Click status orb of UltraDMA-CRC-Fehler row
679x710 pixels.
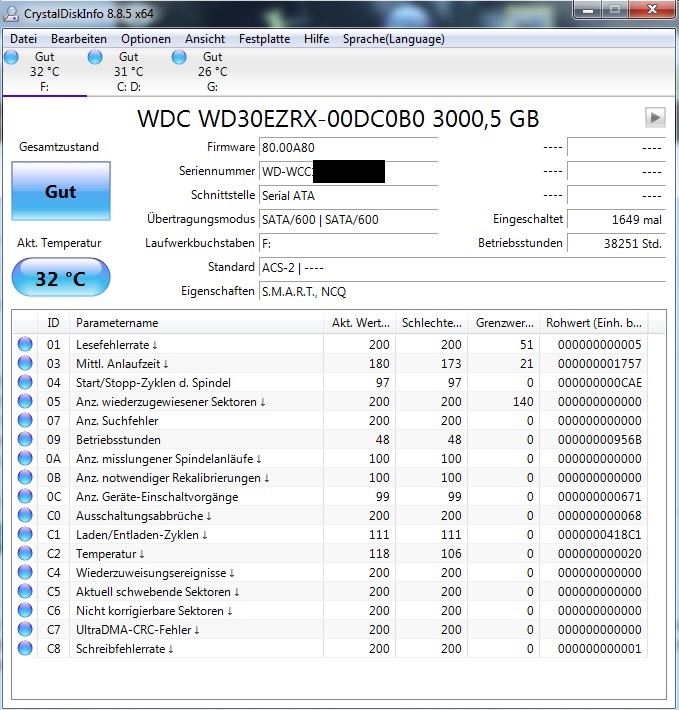(25, 629)
